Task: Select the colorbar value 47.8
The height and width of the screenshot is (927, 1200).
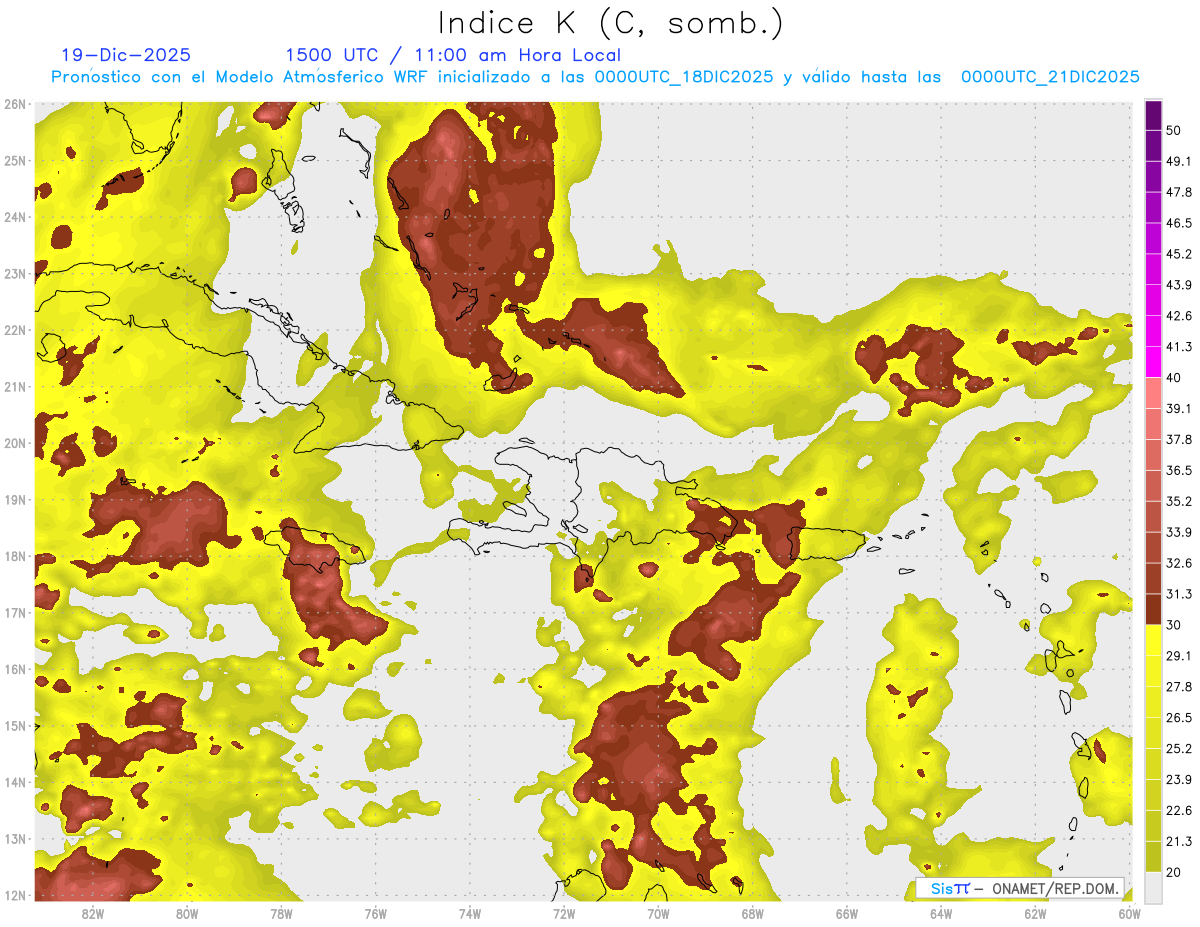Action: click(x=1178, y=192)
